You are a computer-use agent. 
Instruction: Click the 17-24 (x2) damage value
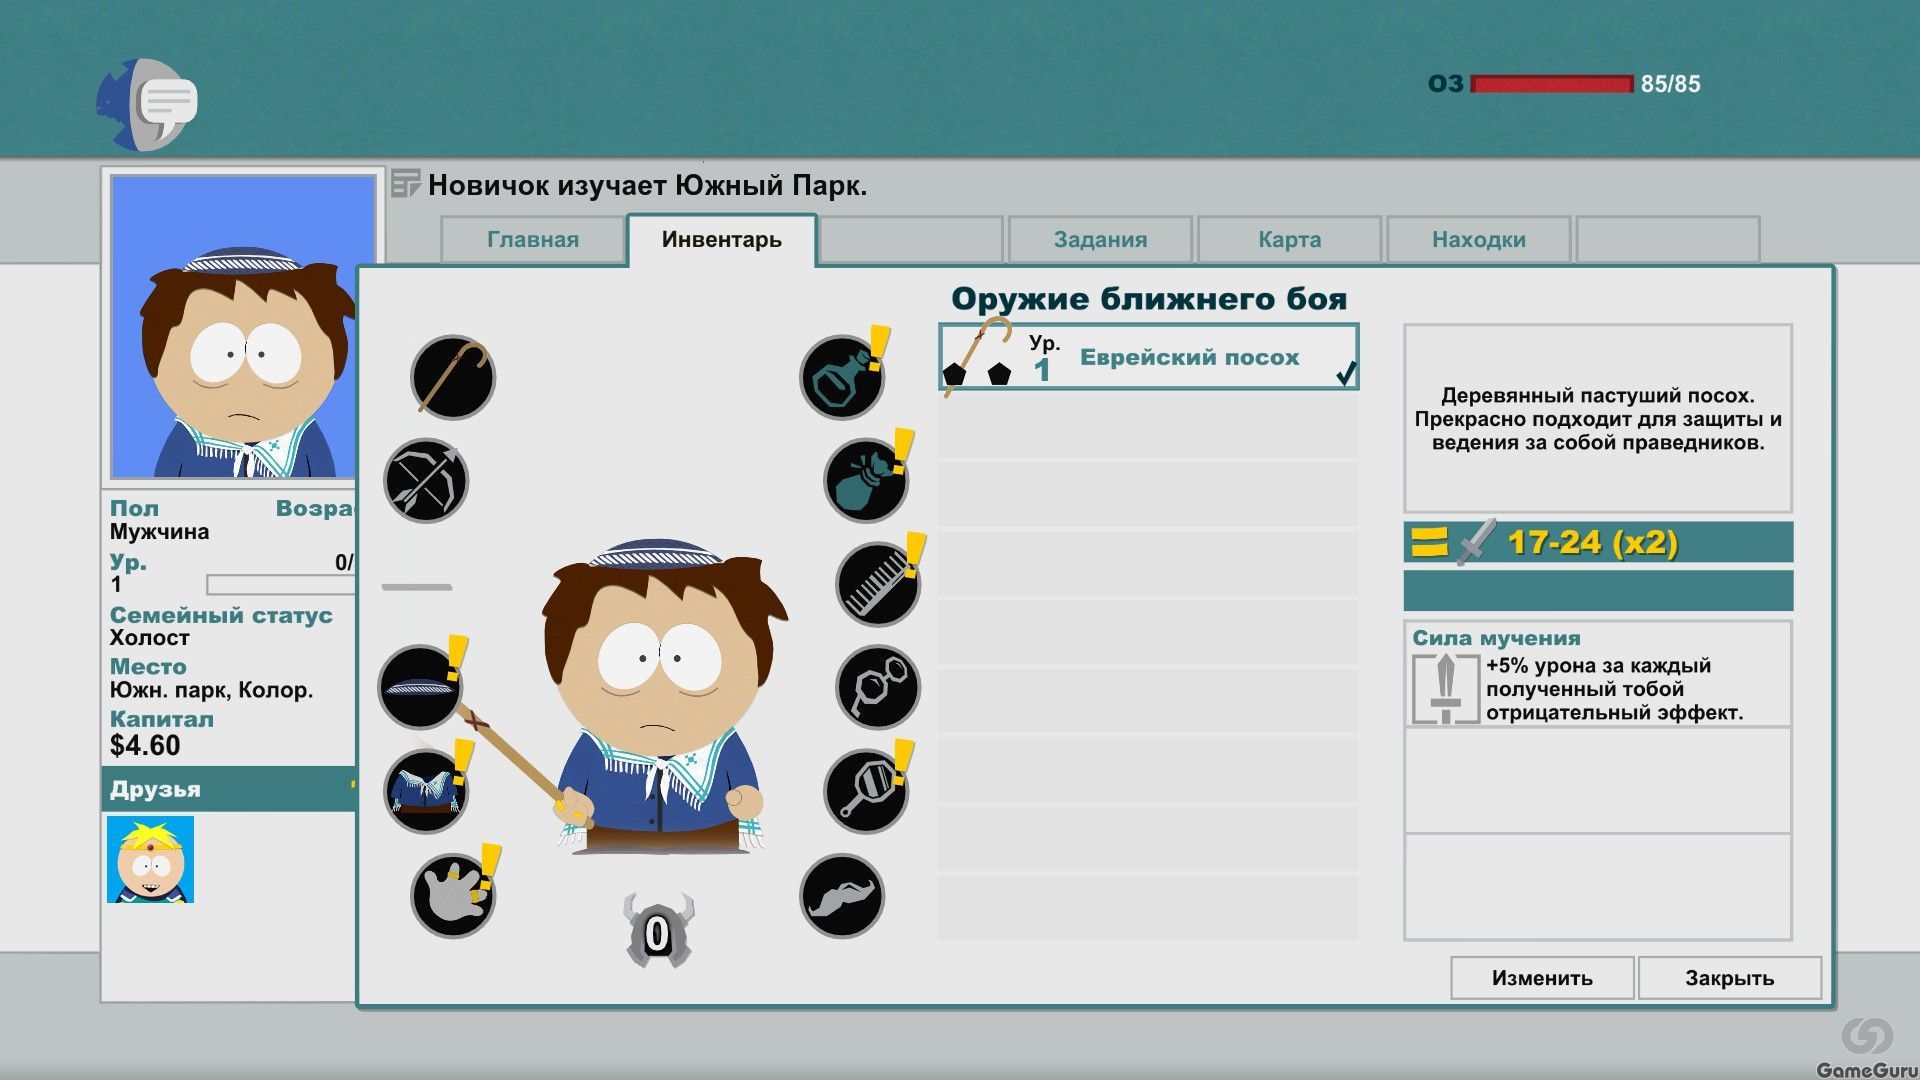[1593, 543]
